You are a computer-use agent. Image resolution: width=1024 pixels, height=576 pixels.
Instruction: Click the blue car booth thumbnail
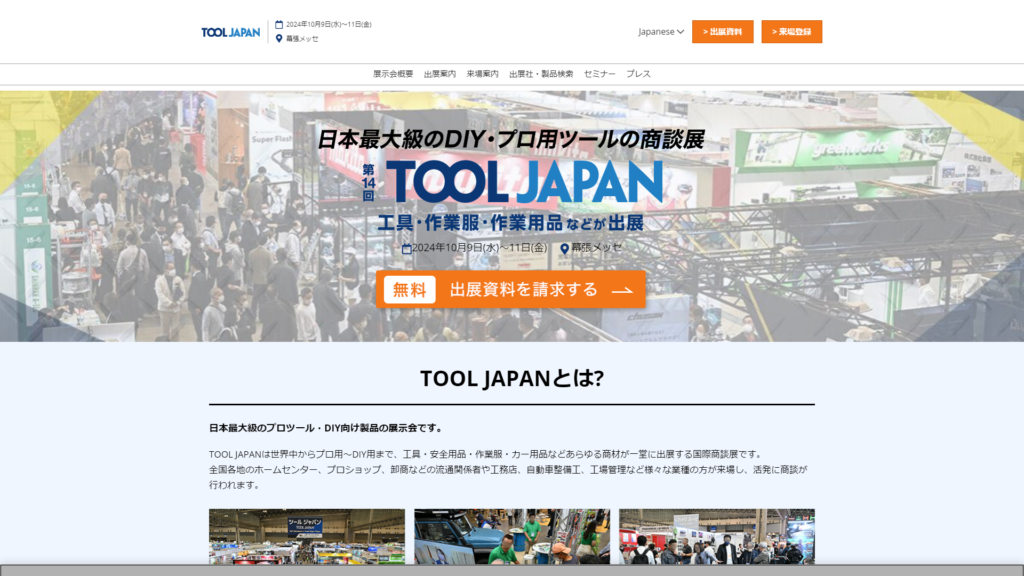tap(512, 537)
